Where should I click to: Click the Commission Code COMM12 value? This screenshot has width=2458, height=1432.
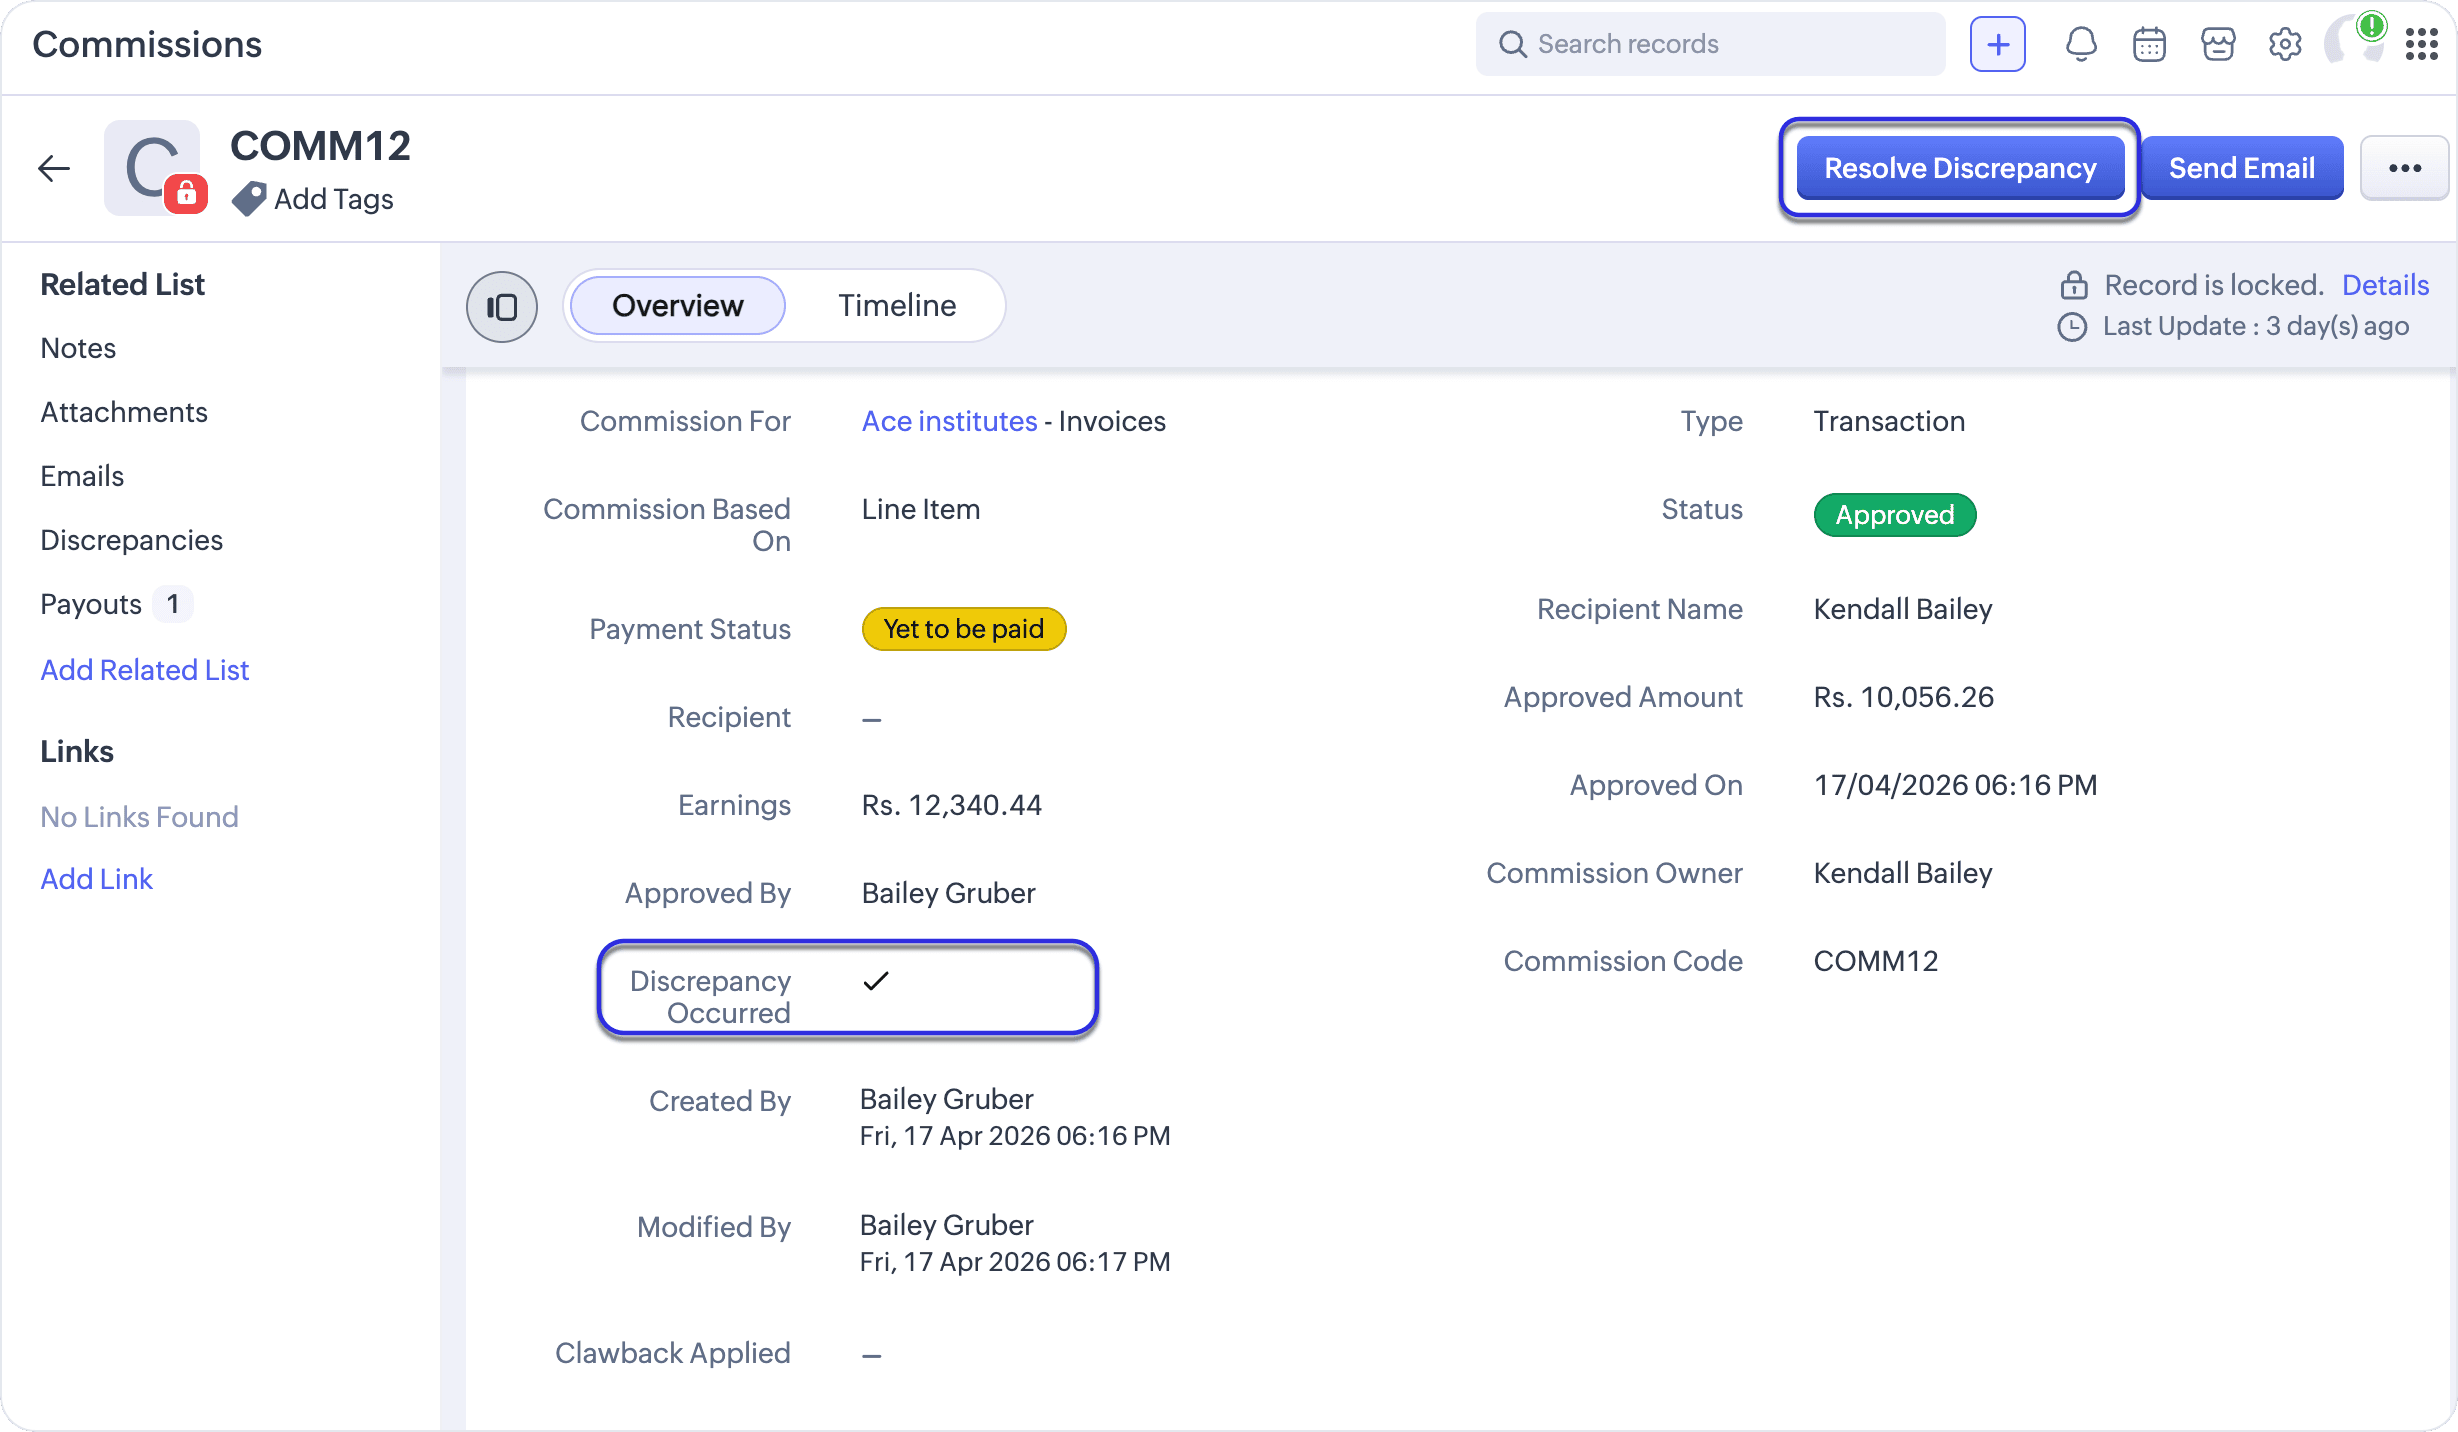pyautogui.click(x=1876, y=961)
